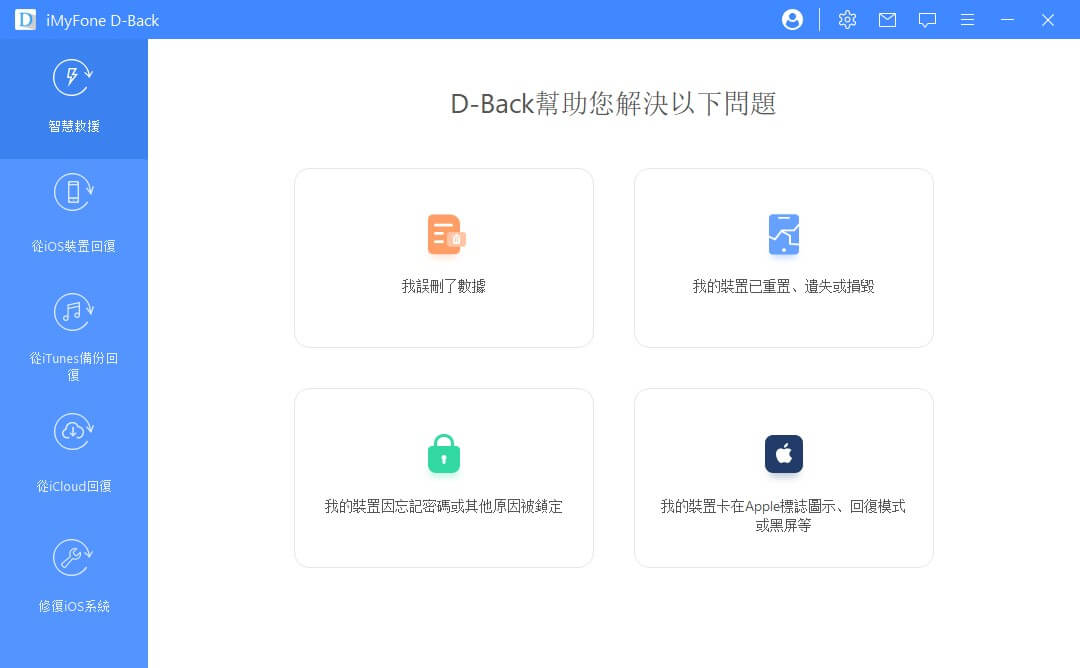Select the 從iOS裝置回復 phone icon
1080x668 pixels.
pyautogui.click(x=73, y=192)
